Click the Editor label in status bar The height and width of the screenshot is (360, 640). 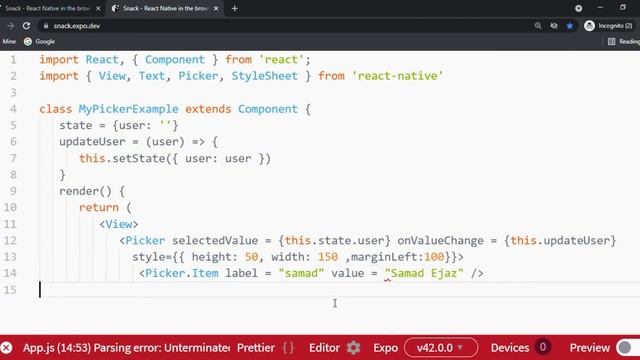324,348
